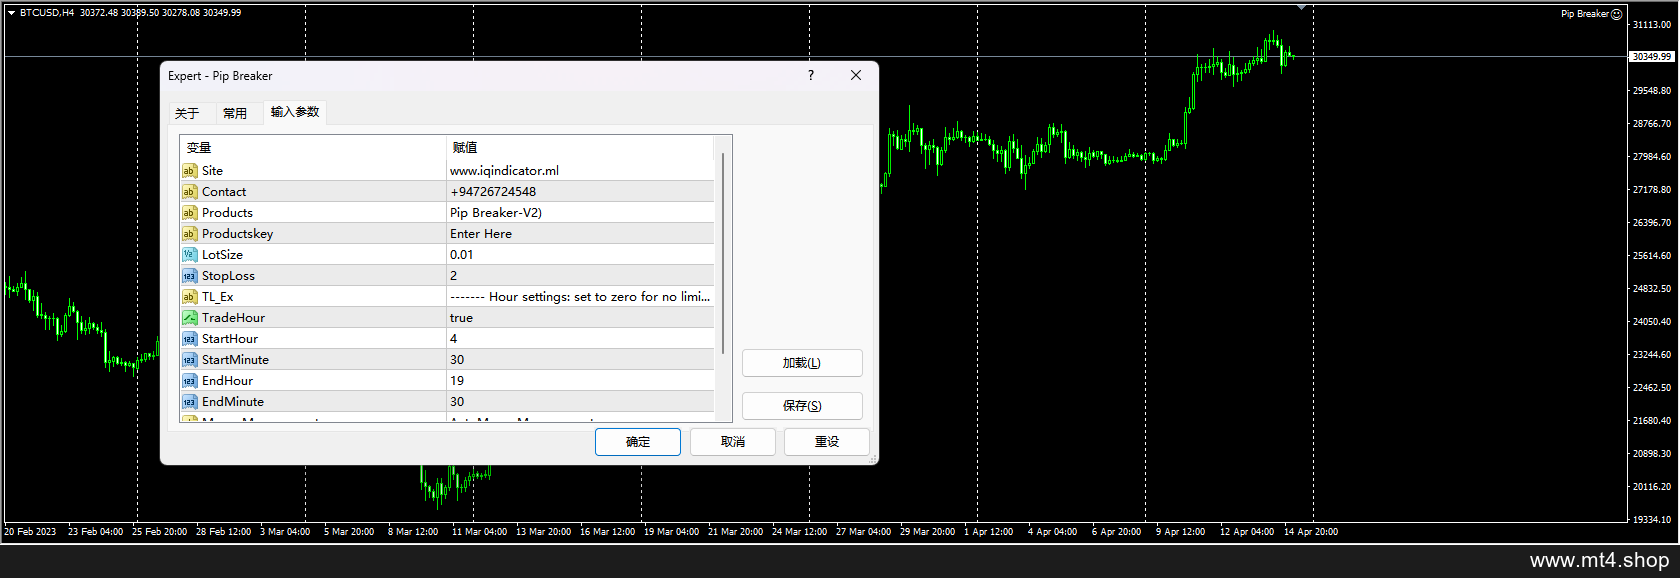Select the LotSize variable name
The height and width of the screenshot is (578, 1680).
point(222,255)
